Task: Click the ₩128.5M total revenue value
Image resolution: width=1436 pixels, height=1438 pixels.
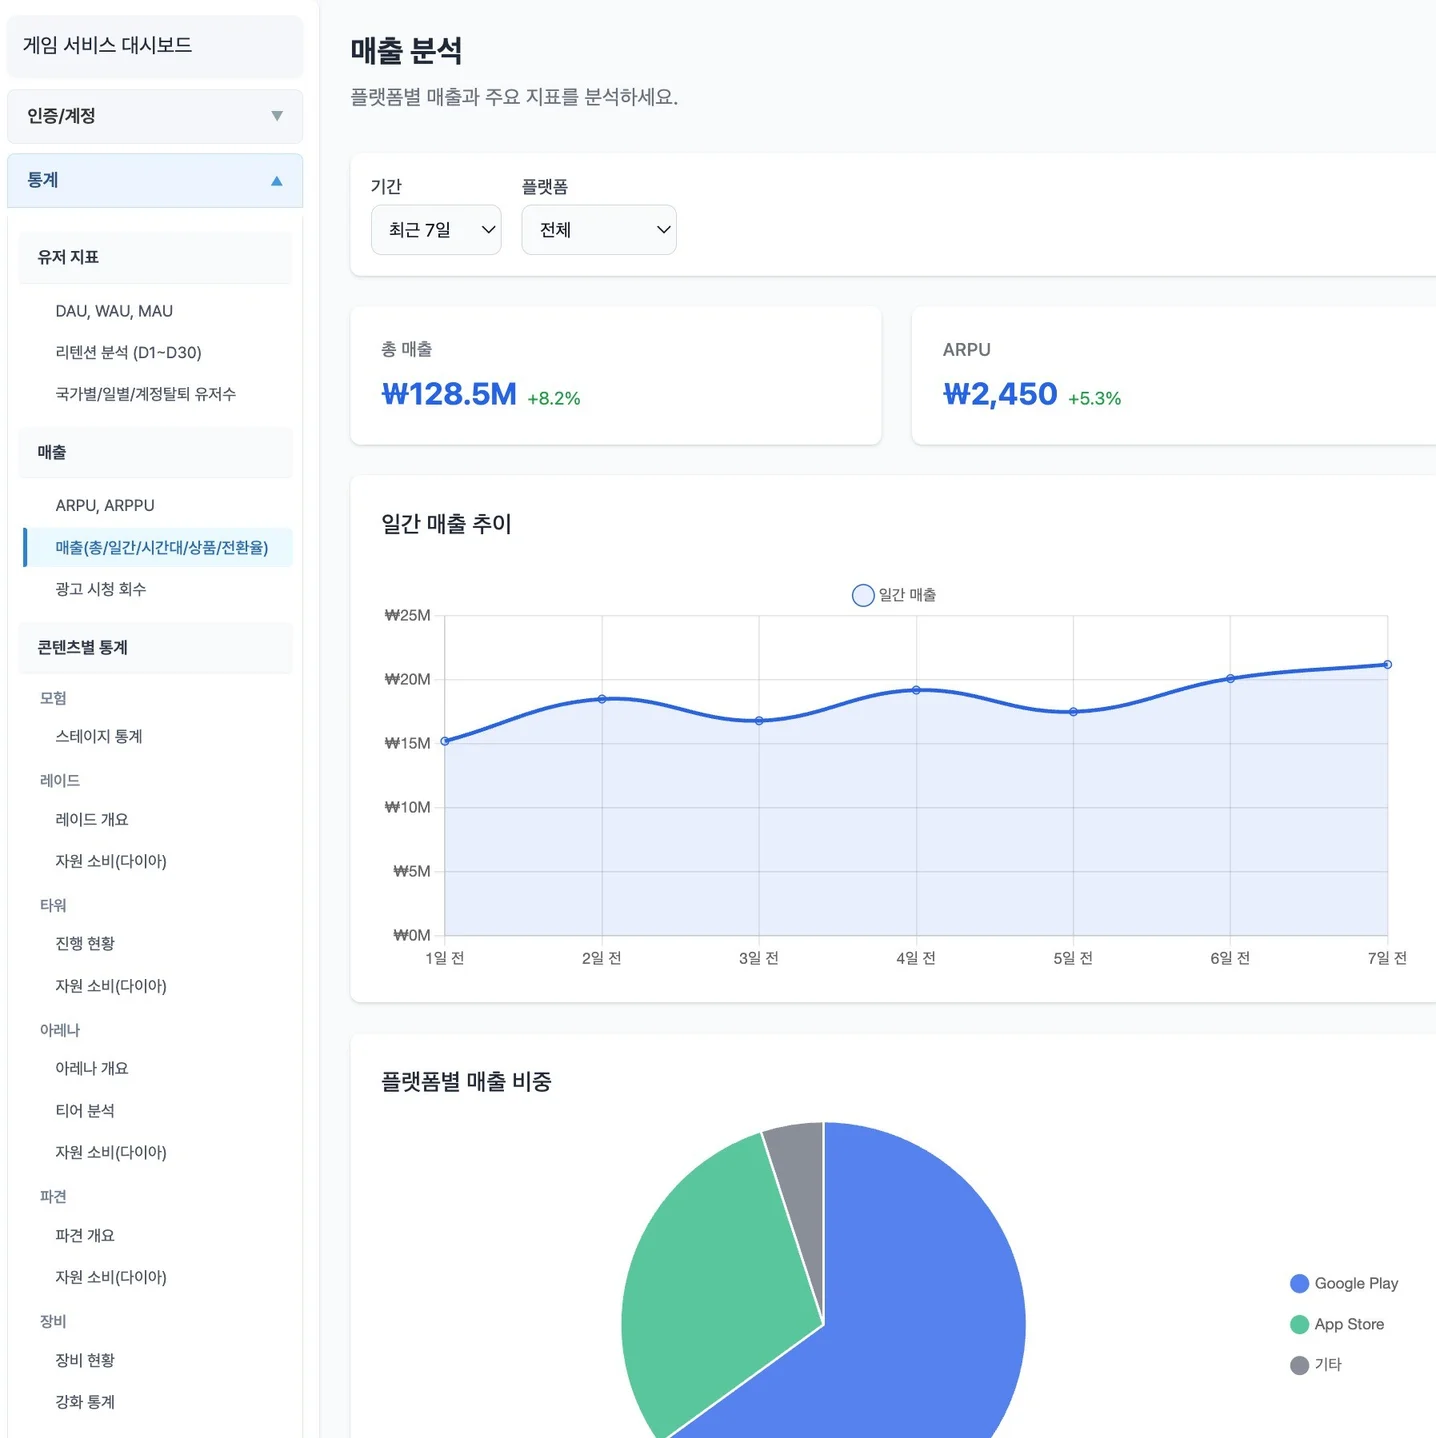Action: [449, 394]
